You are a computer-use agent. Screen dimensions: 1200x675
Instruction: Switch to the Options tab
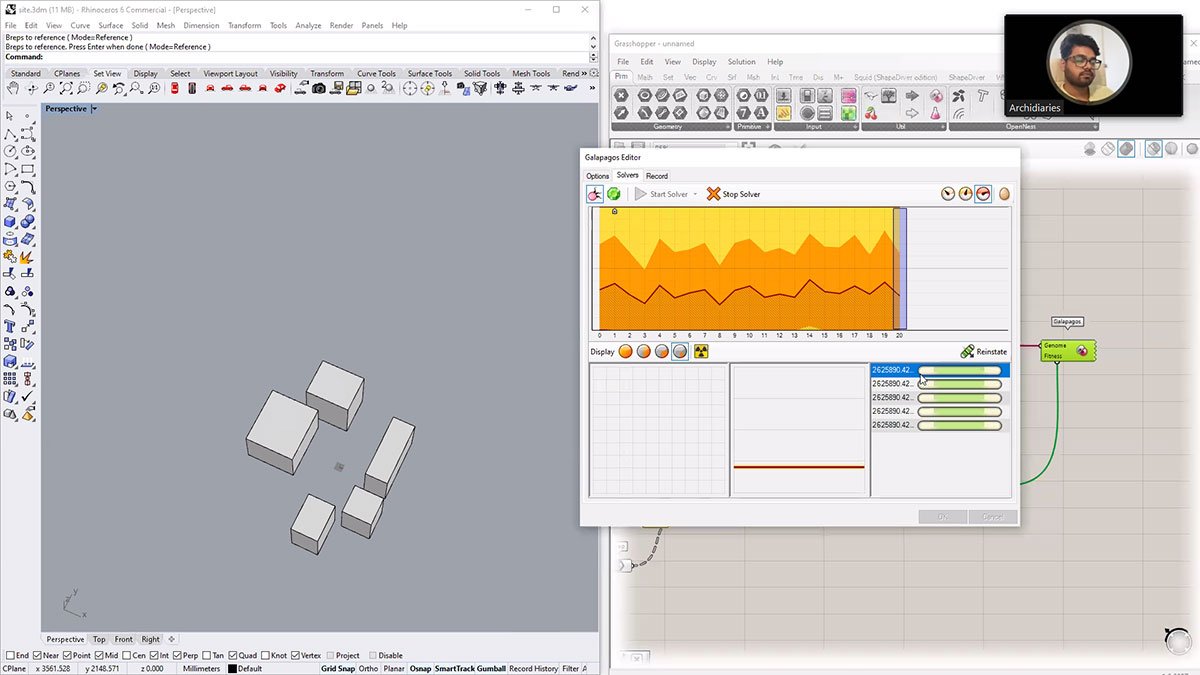pos(597,176)
